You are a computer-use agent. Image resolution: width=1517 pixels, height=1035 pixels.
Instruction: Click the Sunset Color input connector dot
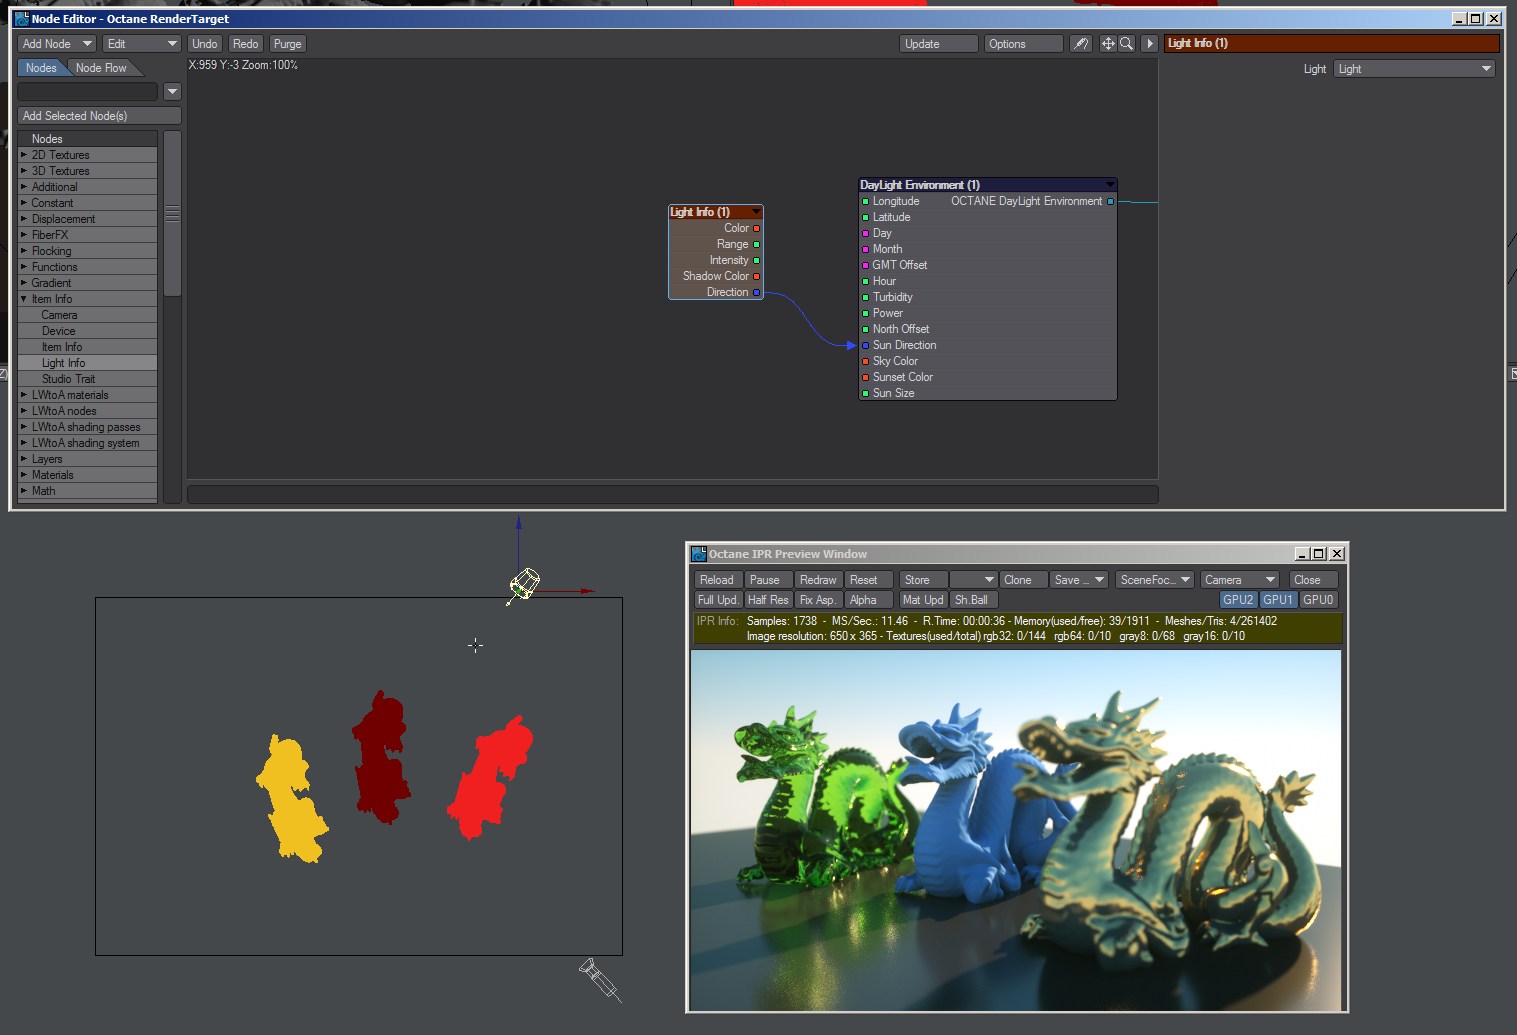(865, 378)
